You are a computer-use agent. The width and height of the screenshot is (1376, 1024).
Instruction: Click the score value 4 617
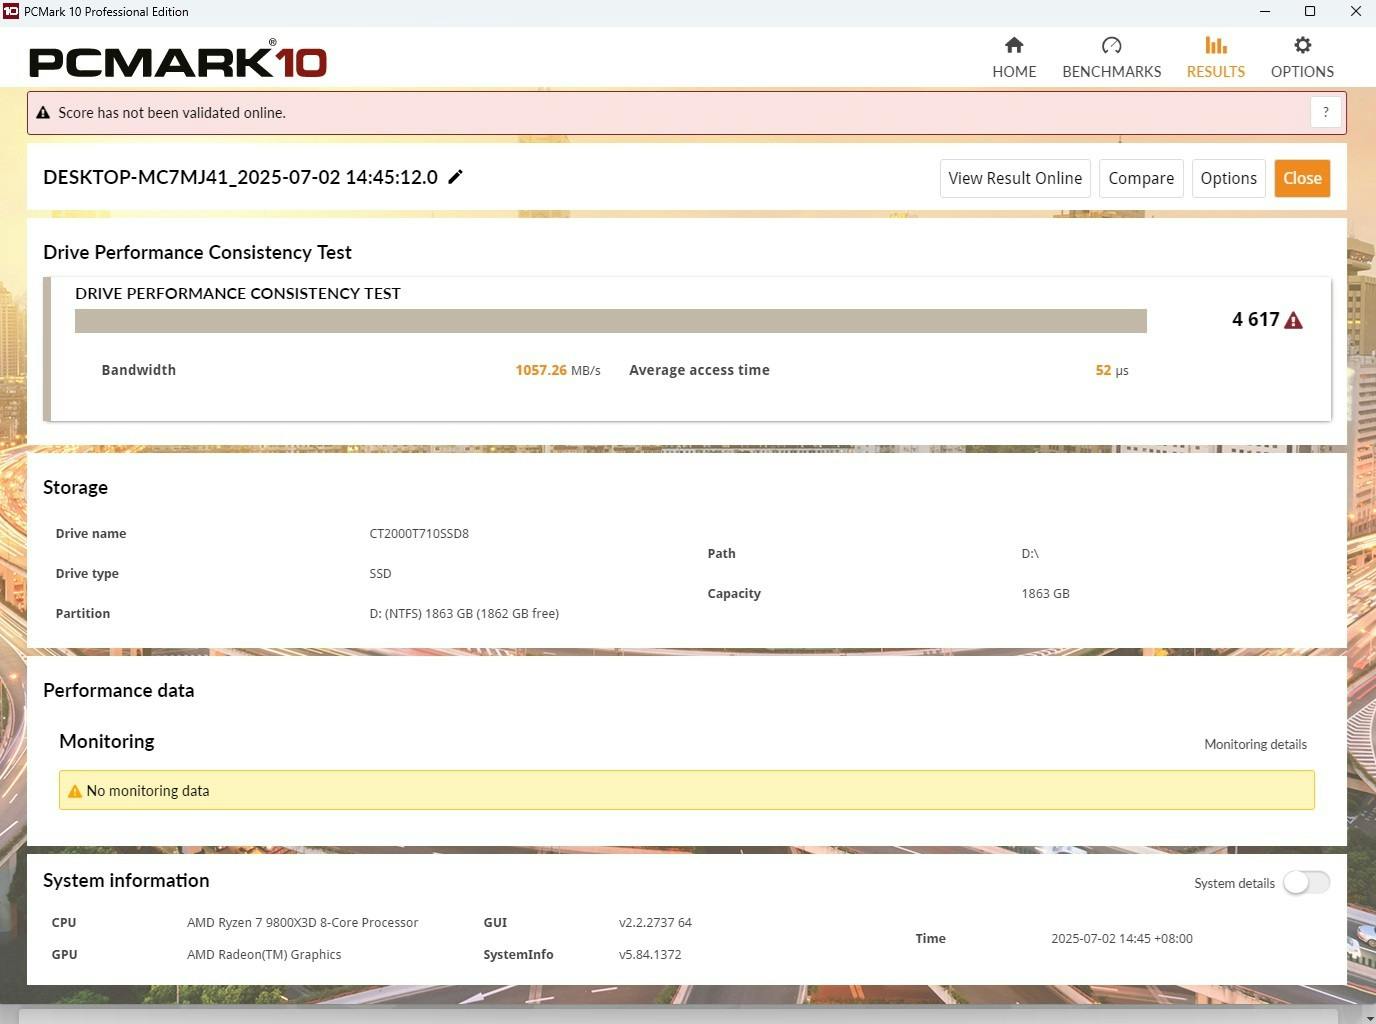coord(1256,319)
